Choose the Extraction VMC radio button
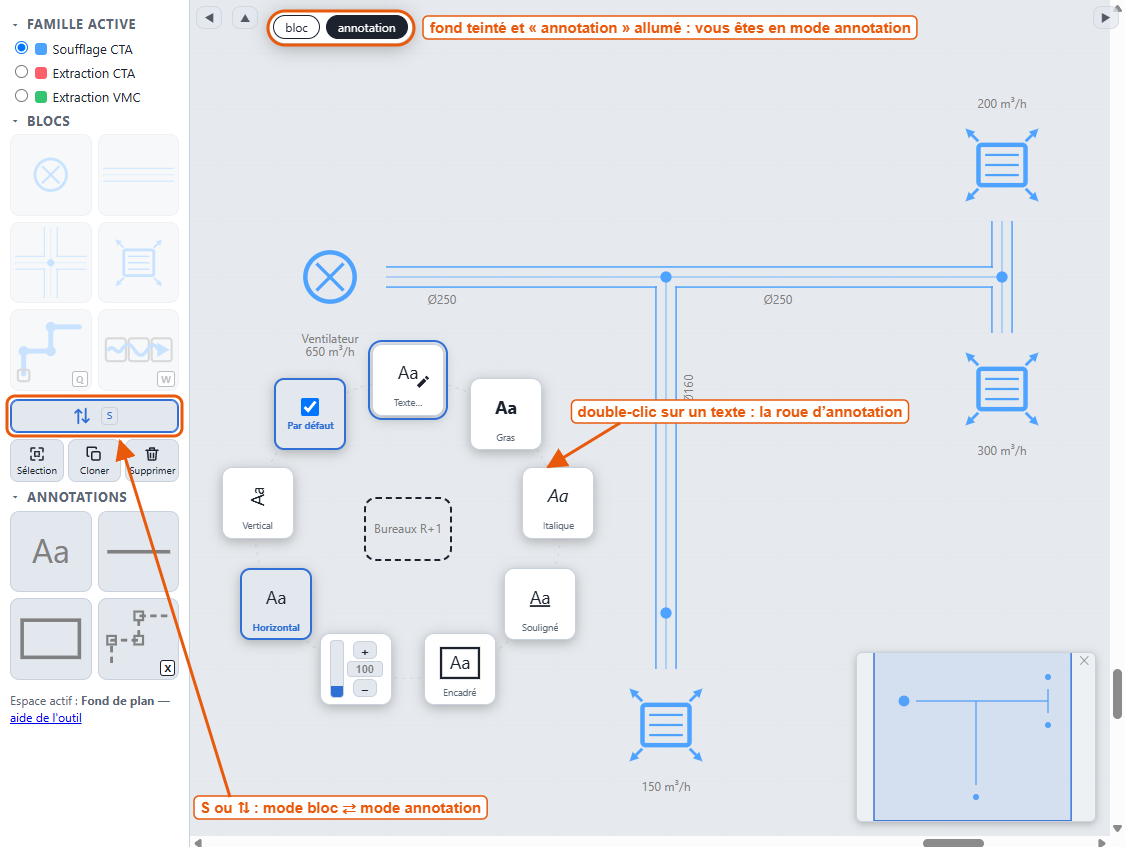The height and width of the screenshot is (847, 1125). (x=22, y=96)
